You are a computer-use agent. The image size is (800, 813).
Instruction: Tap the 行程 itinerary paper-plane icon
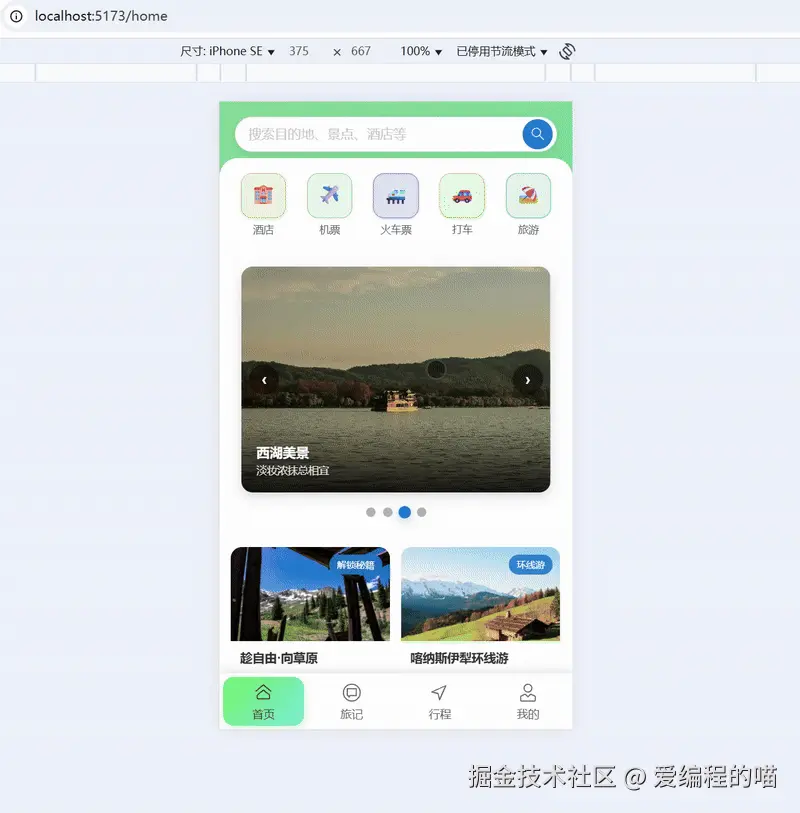click(439, 692)
